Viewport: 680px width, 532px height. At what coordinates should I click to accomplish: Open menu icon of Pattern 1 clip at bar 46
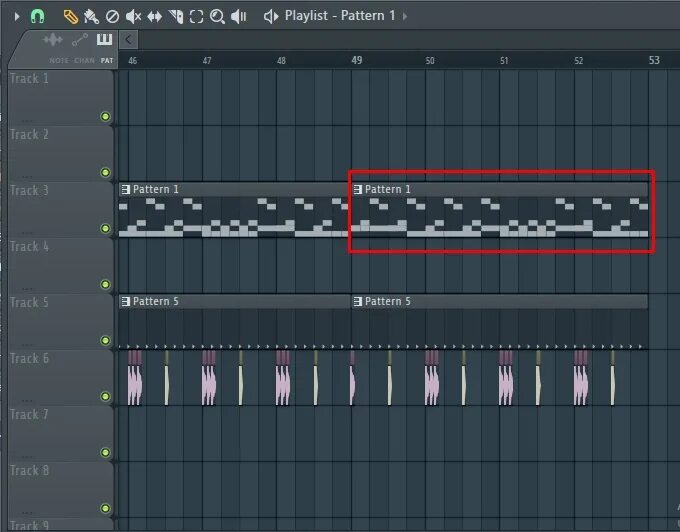126,189
